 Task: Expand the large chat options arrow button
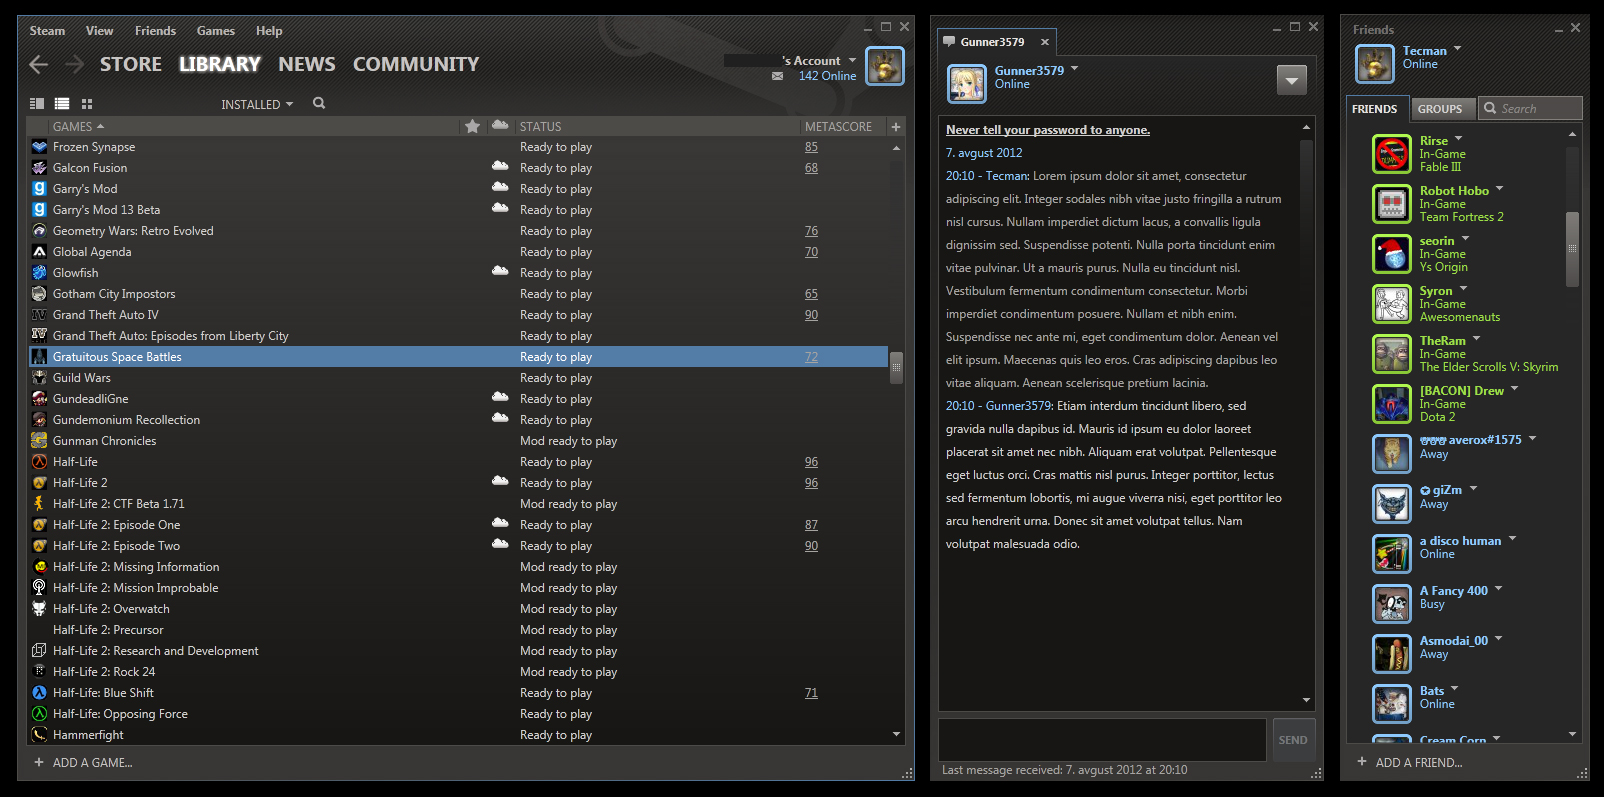1292,80
